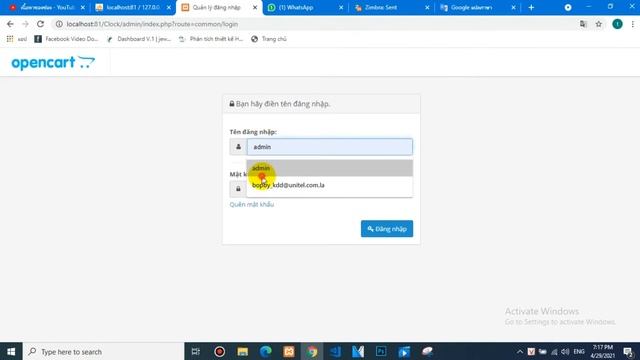This screenshot has width=640, height=360.
Task: Show hidden tray icons chevron
Action: (520, 351)
